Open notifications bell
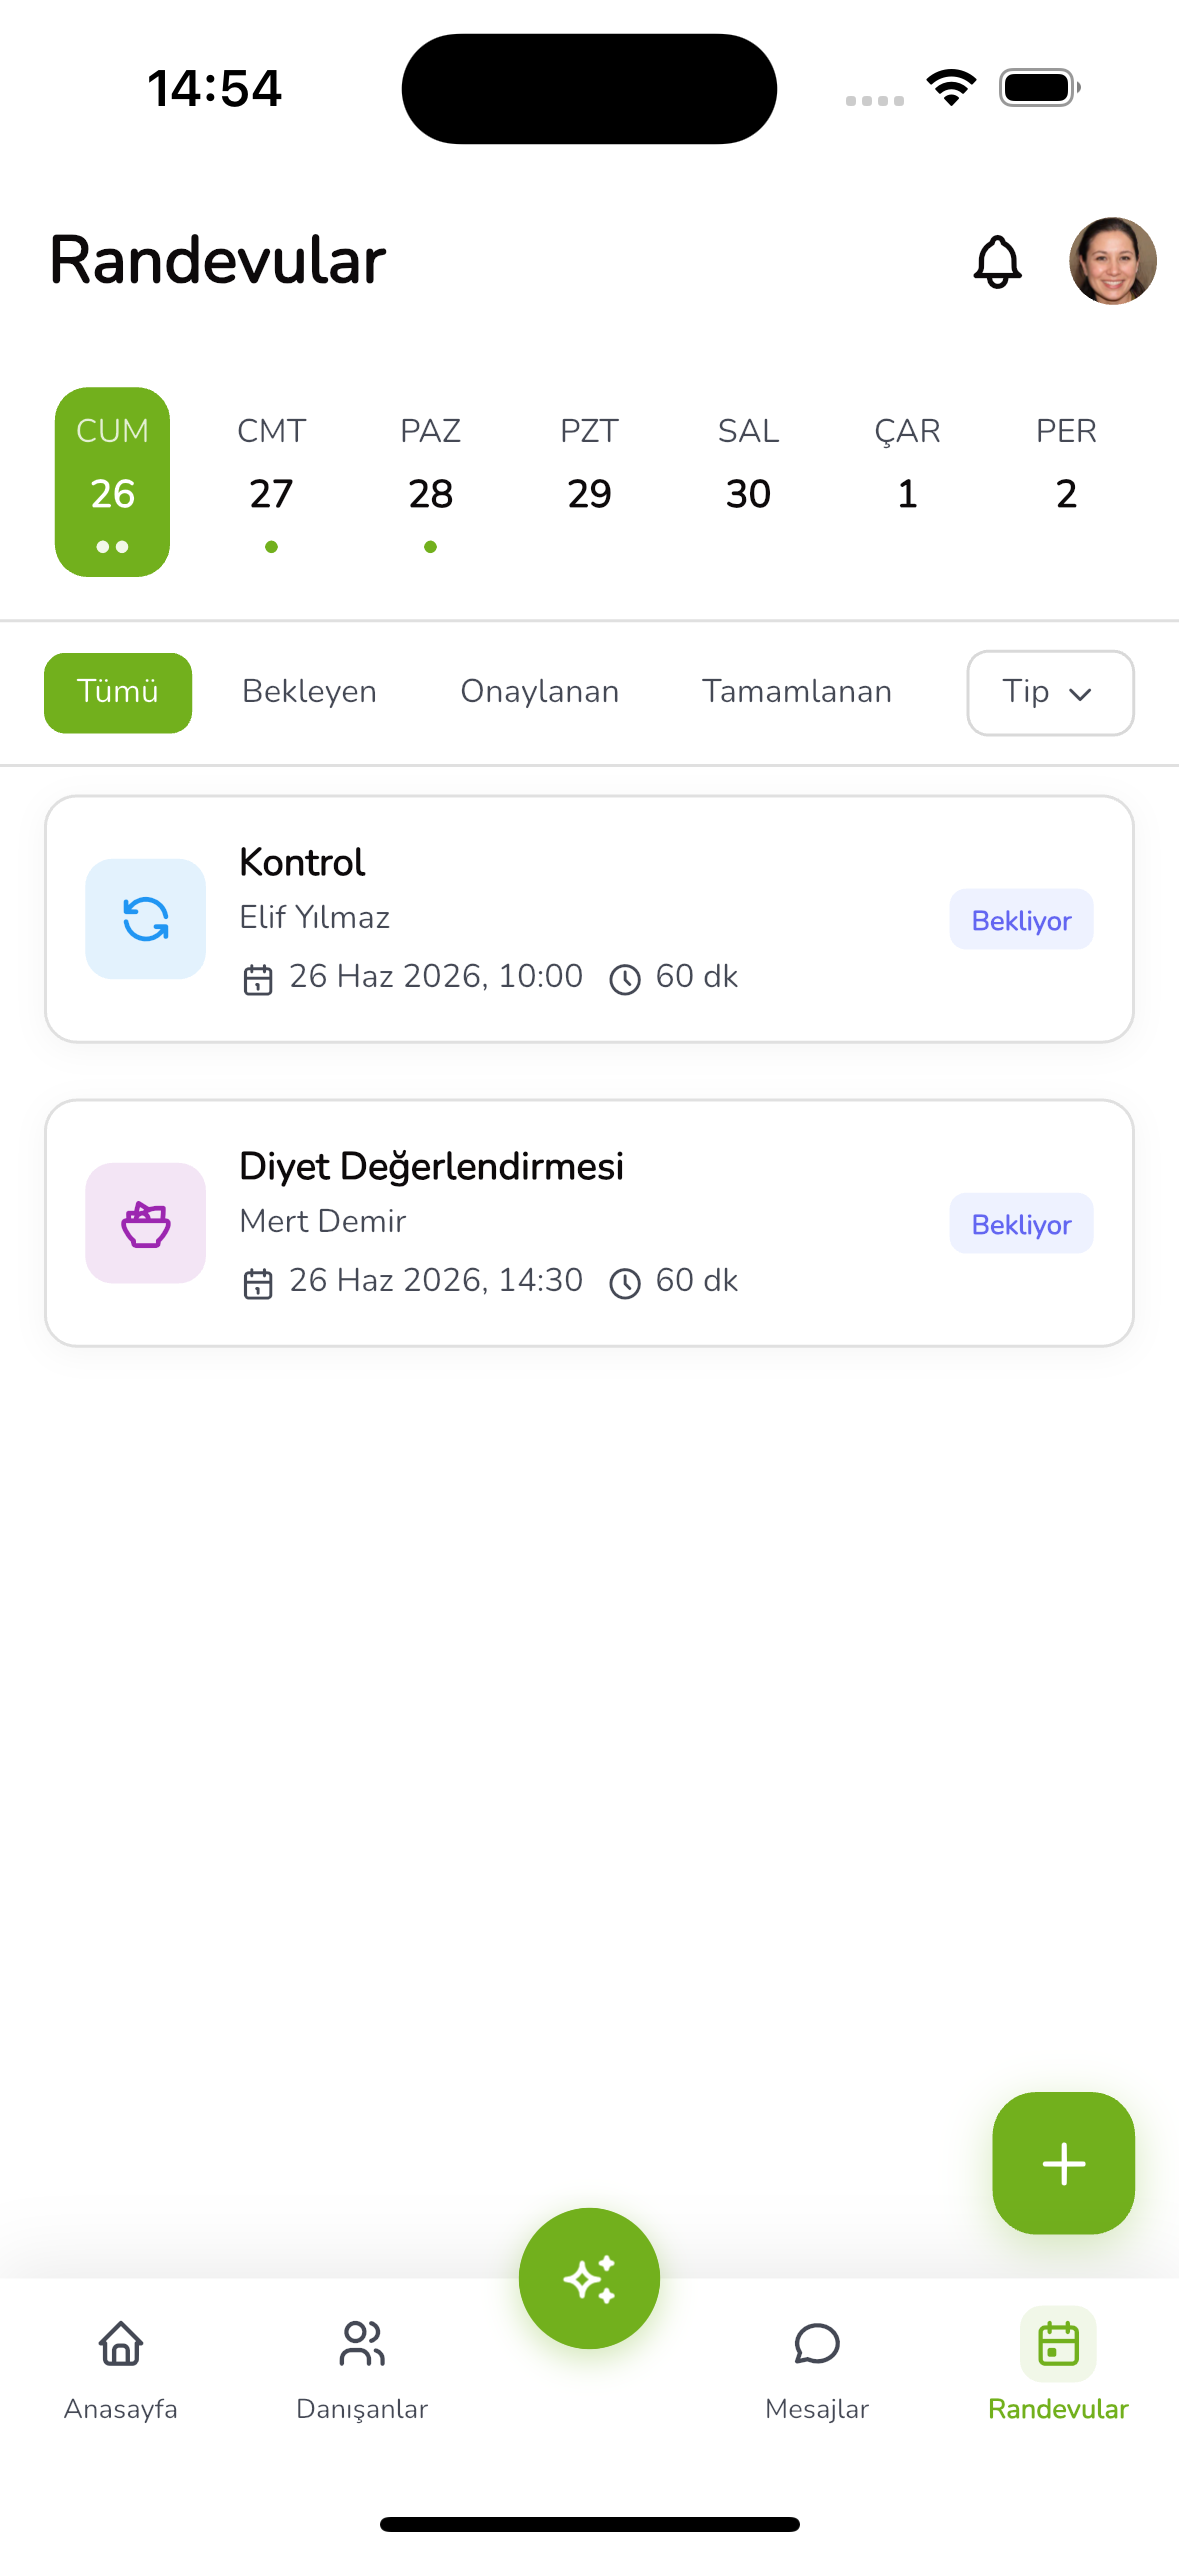Viewport: 1179px width, 2556px height. [x=997, y=262]
